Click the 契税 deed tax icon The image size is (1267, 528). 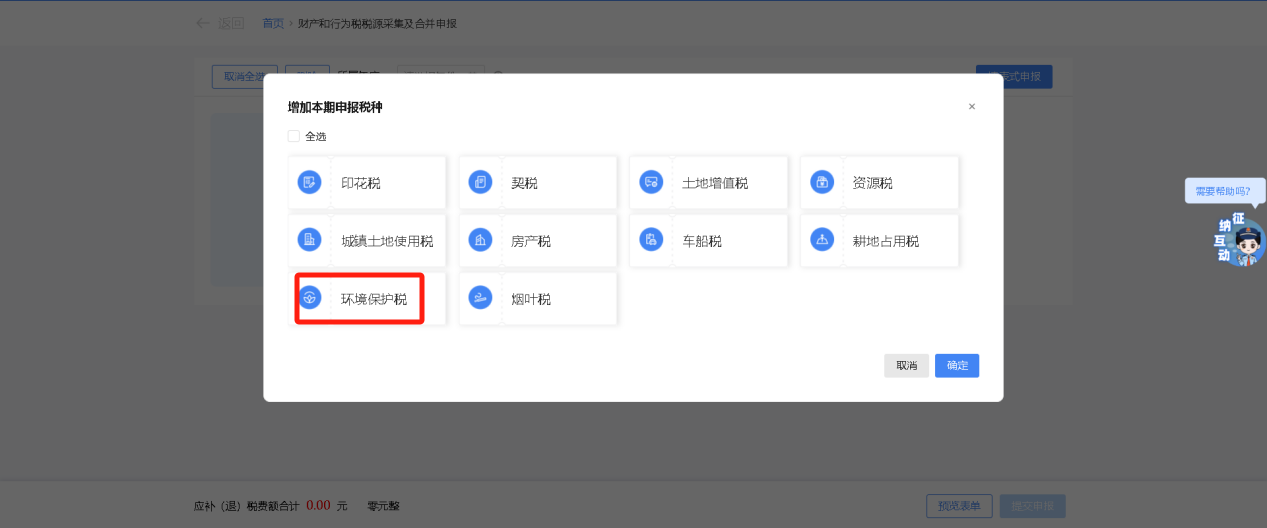(481, 182)
